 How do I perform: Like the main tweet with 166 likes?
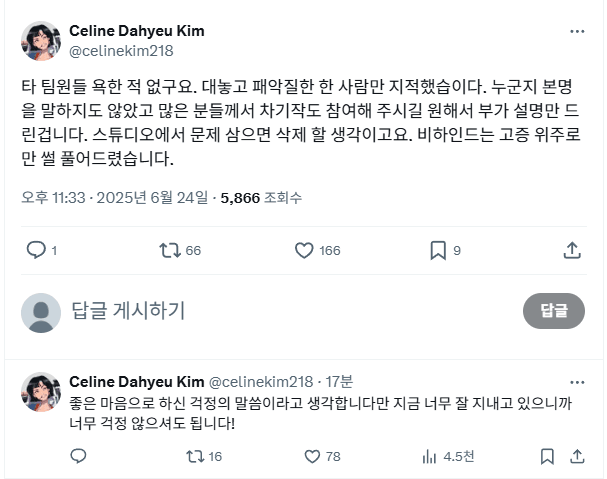pos(302,250)
